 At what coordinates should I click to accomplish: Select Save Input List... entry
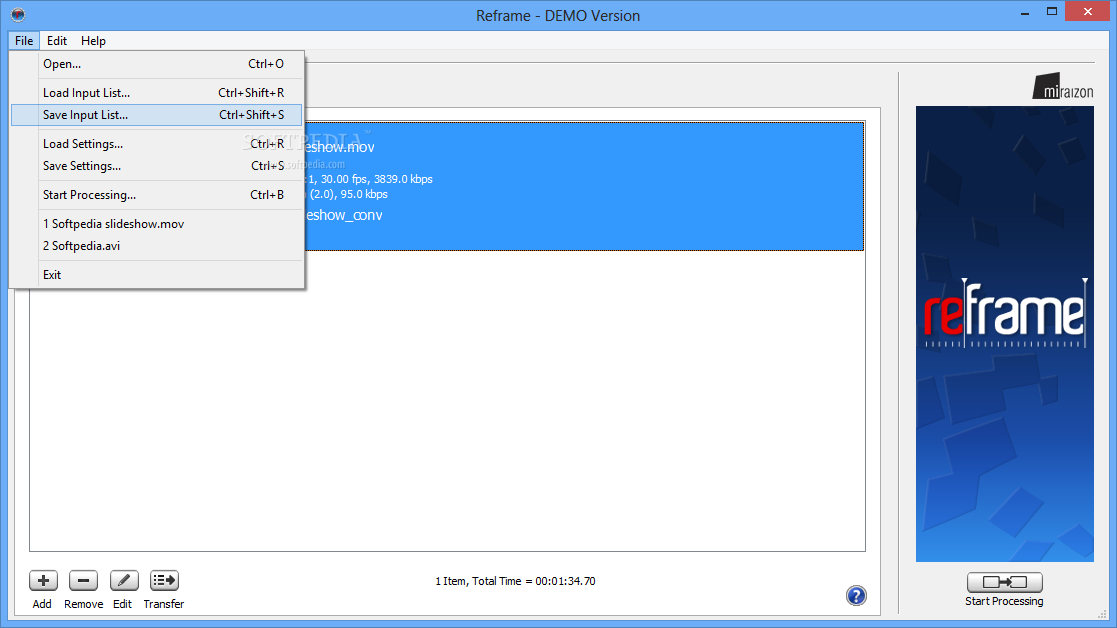[157, 115]
